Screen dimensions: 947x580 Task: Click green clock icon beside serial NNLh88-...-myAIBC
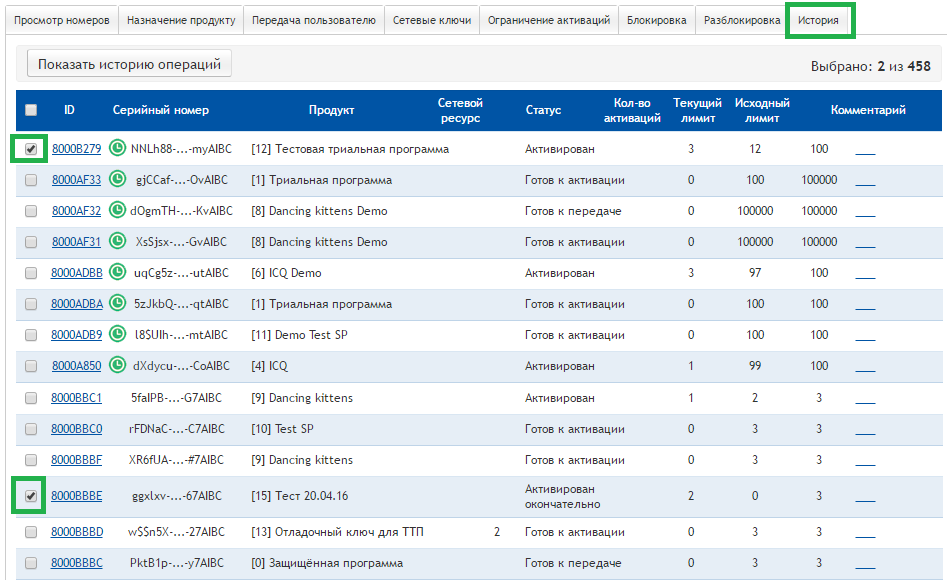coord(118,149)
